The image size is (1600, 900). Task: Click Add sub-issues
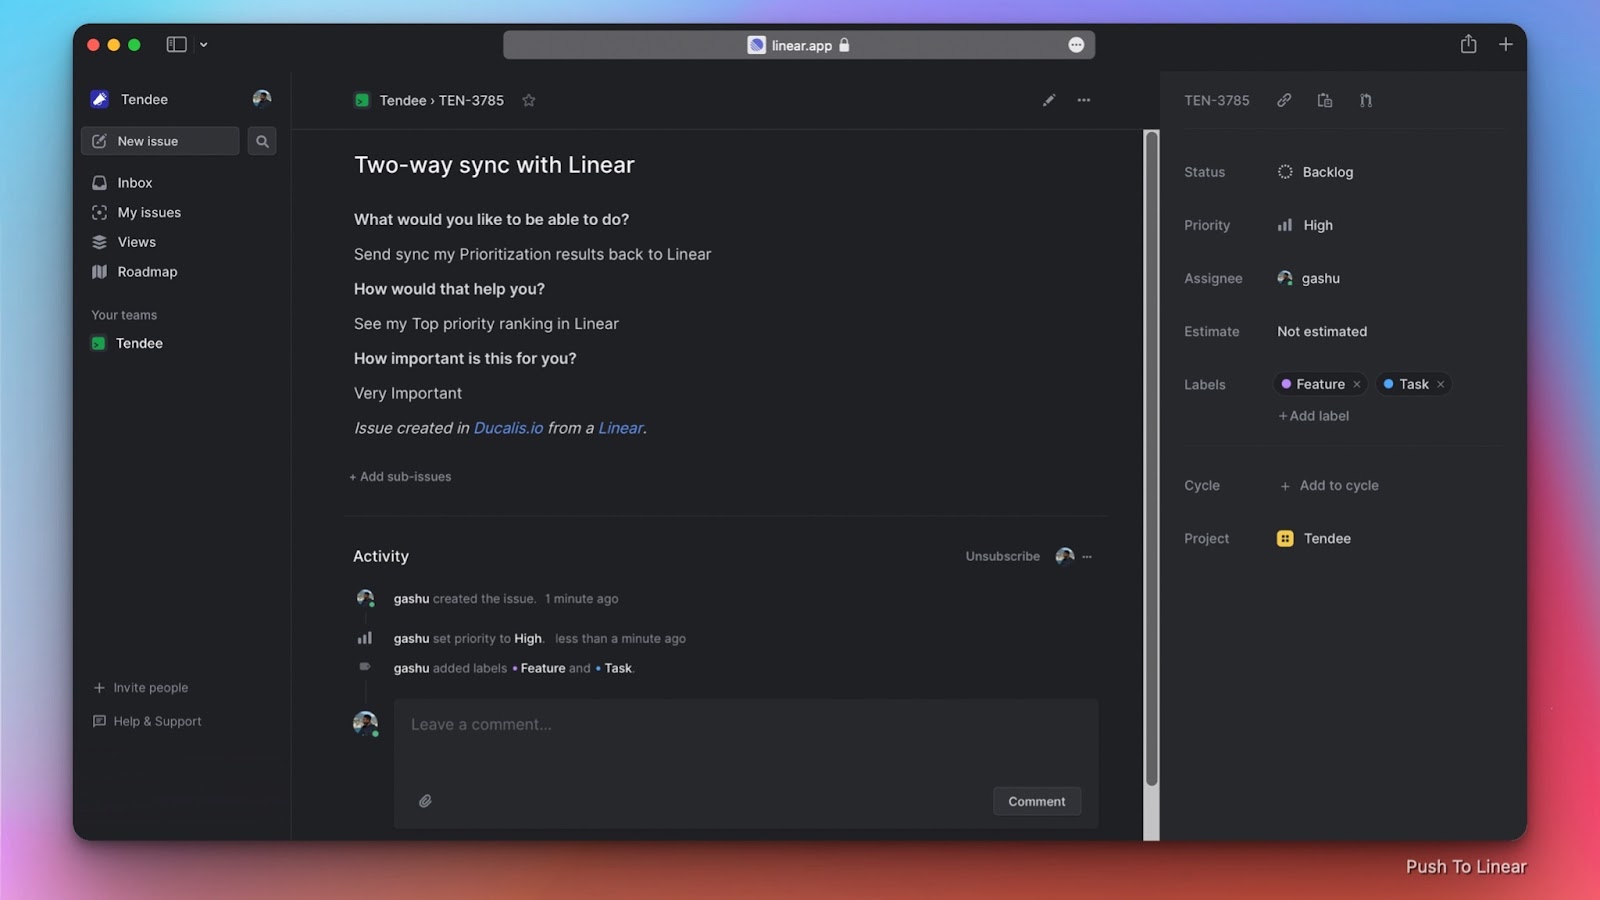tap(400, 477)
